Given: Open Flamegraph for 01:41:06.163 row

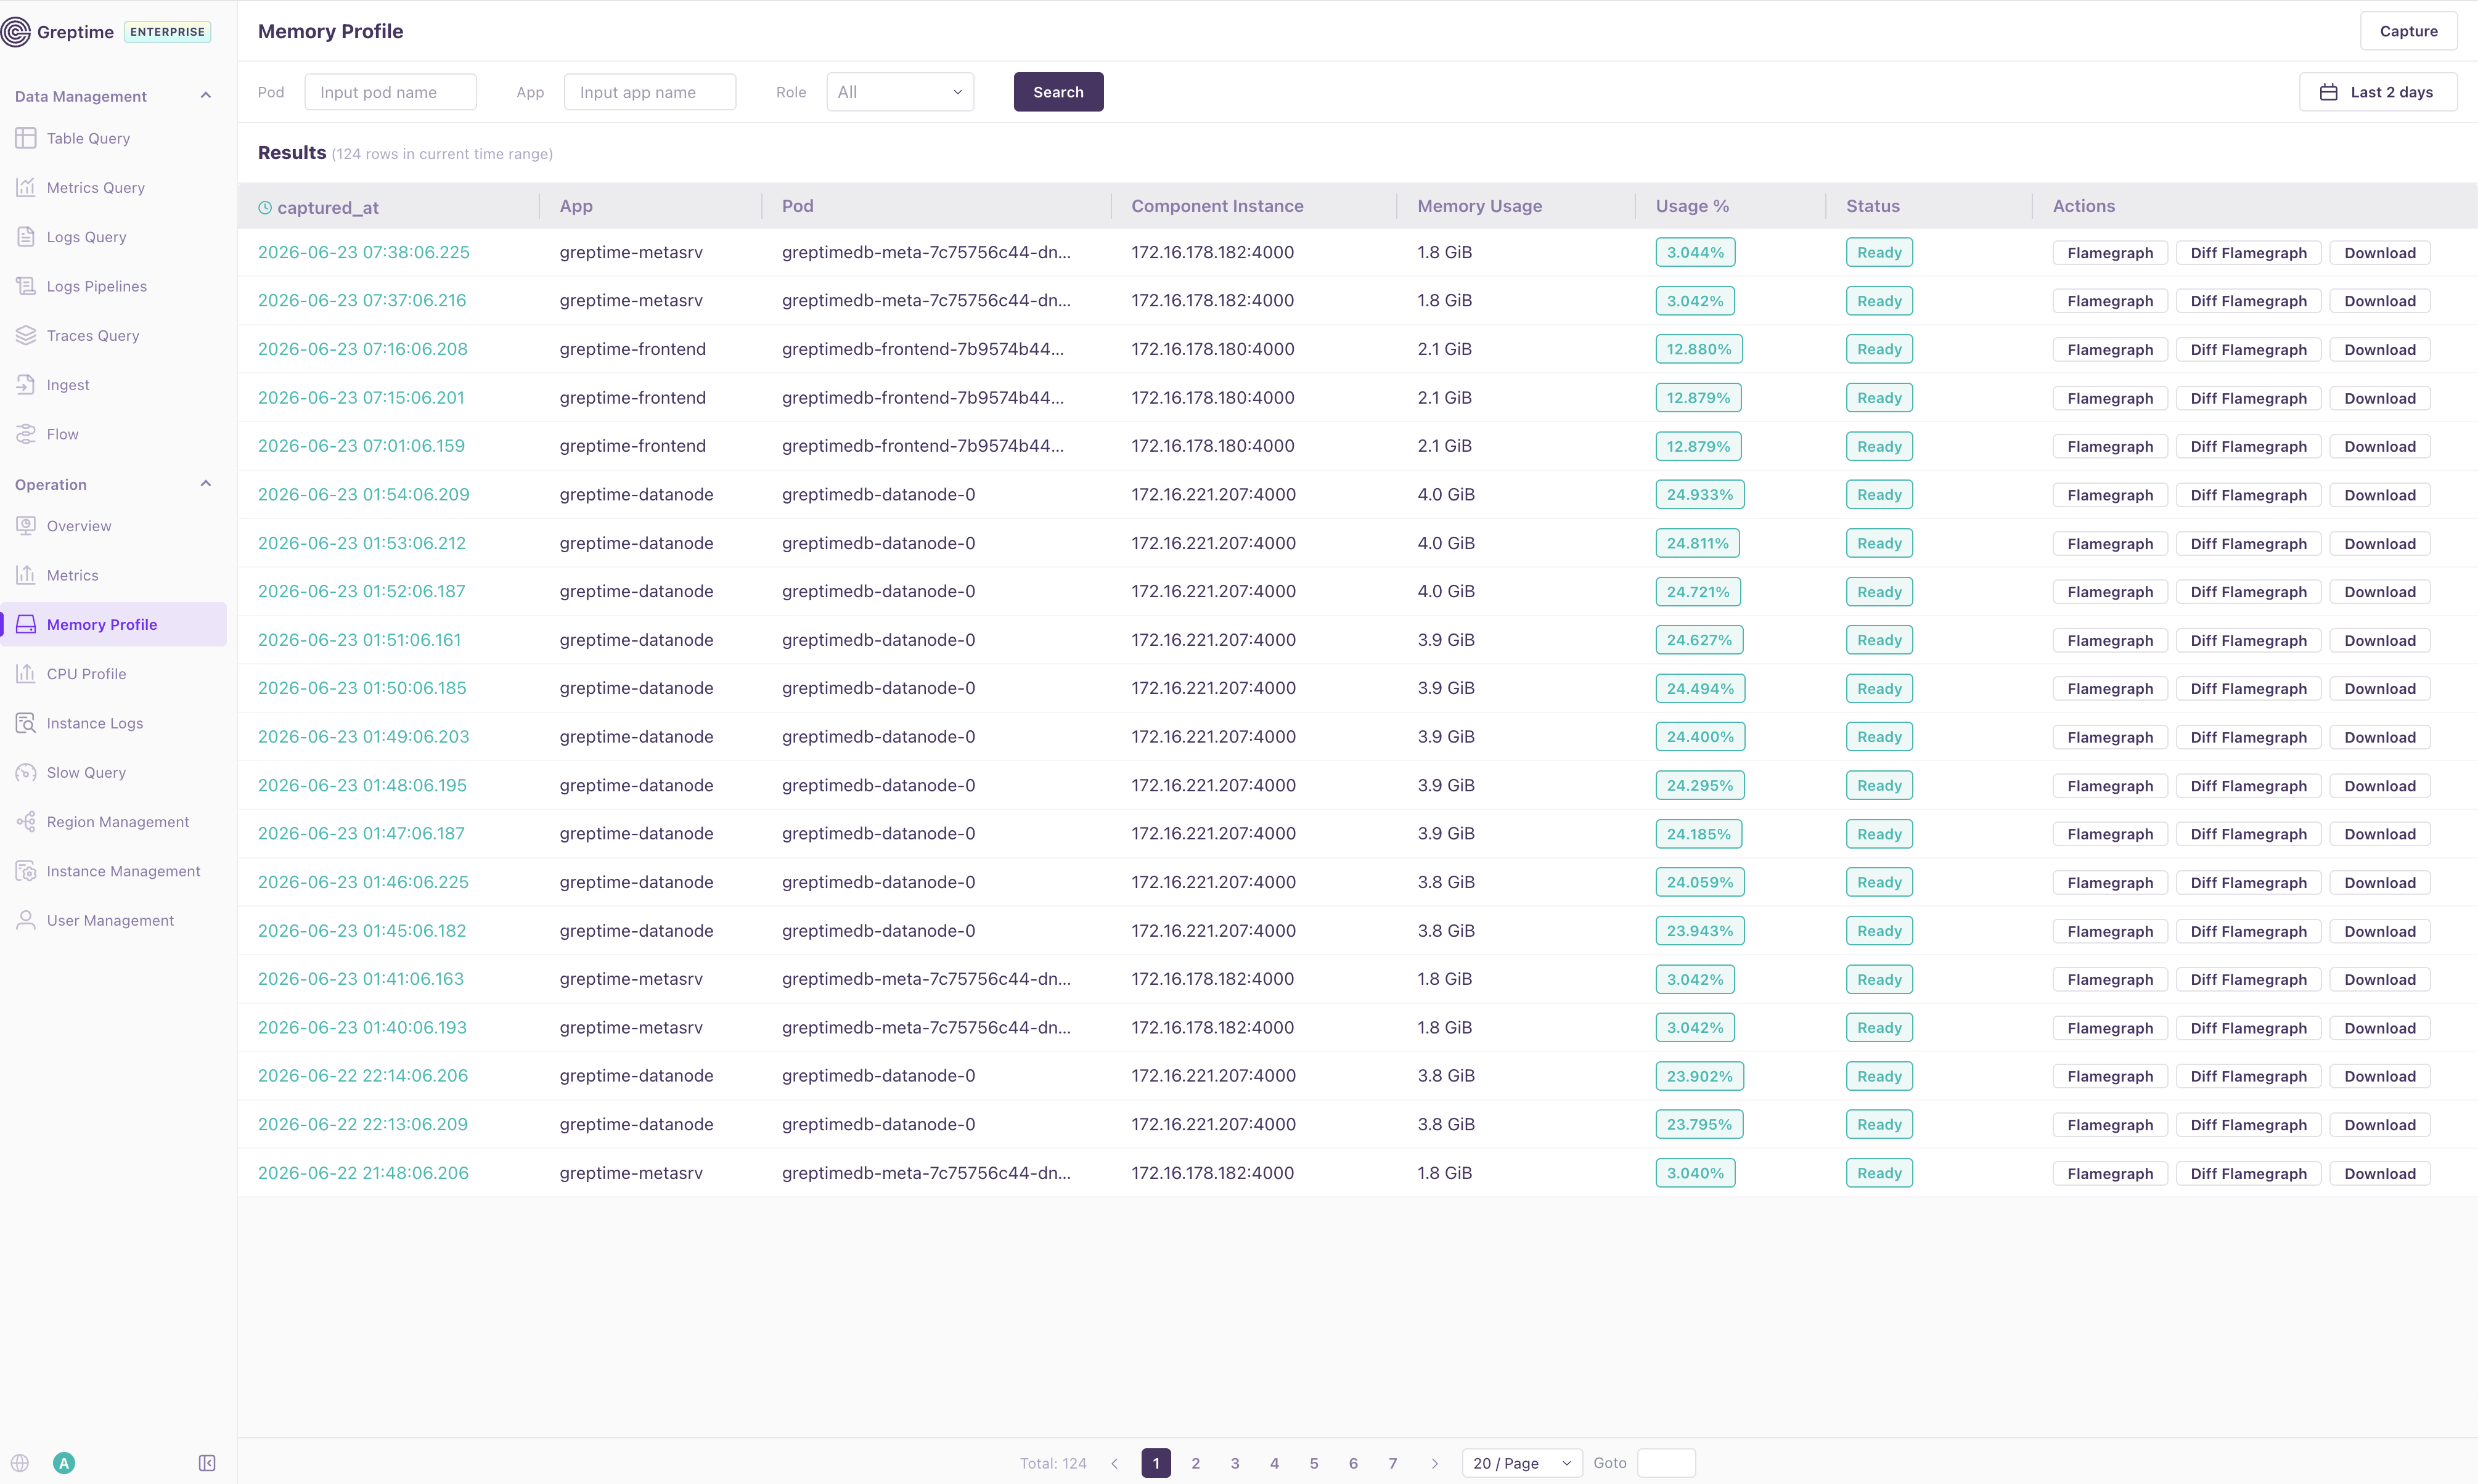Looking at the screenshot, I should tap(2110, 980).
